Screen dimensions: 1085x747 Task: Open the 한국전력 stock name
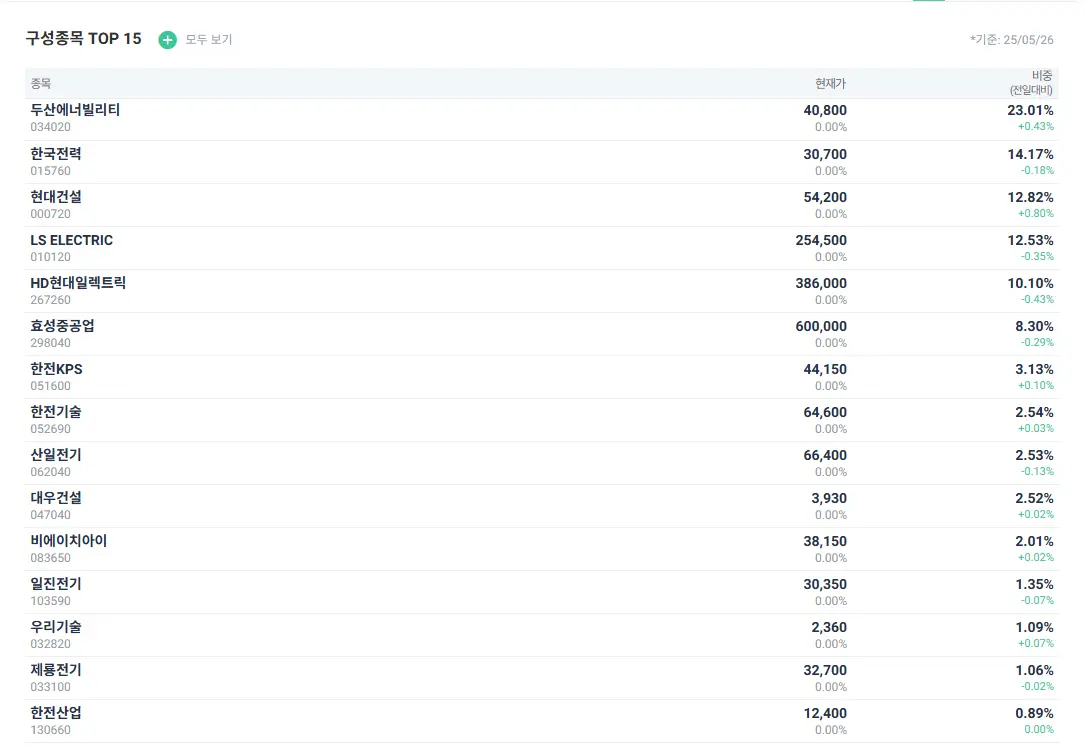[55, 154]
